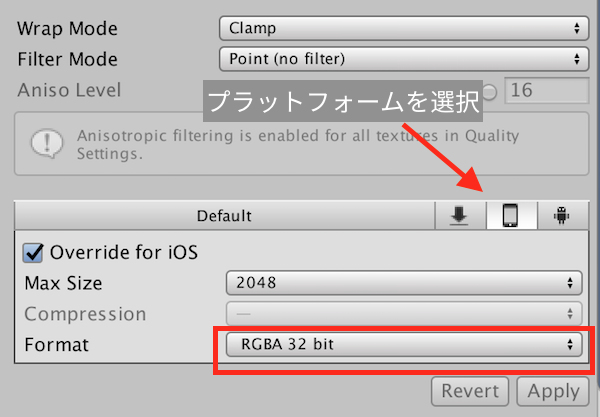
Task: Click the Aniso Level value field 16
Action: 547,90
